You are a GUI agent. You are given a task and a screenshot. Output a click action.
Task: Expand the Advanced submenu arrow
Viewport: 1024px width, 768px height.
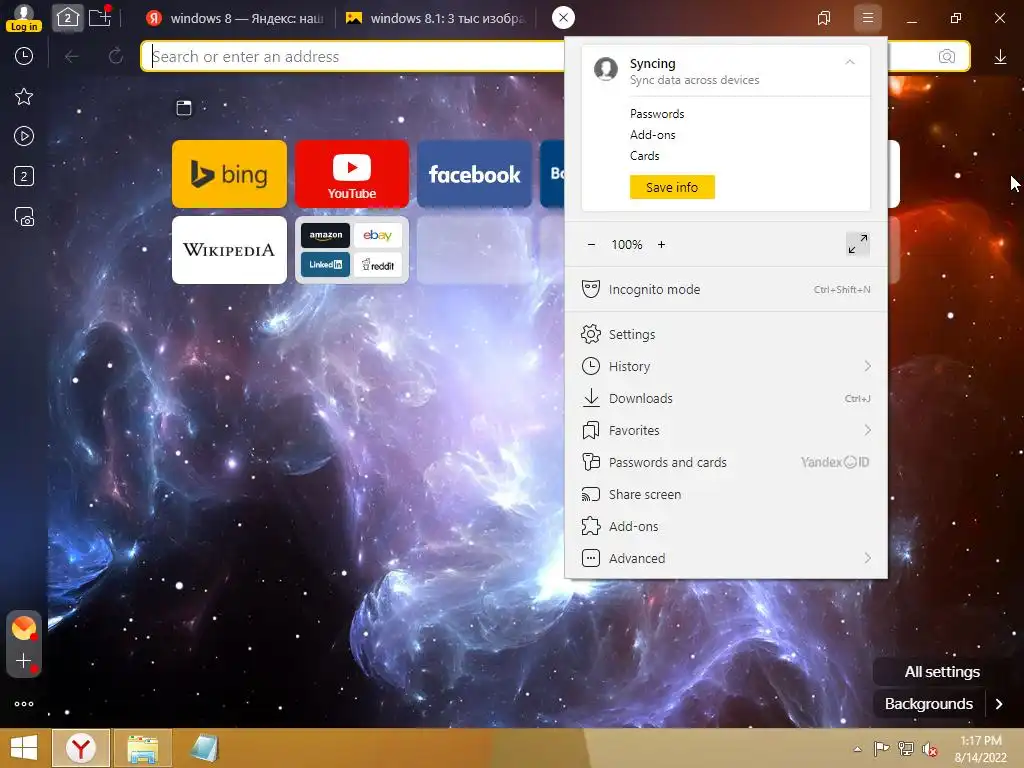point(867,558)
